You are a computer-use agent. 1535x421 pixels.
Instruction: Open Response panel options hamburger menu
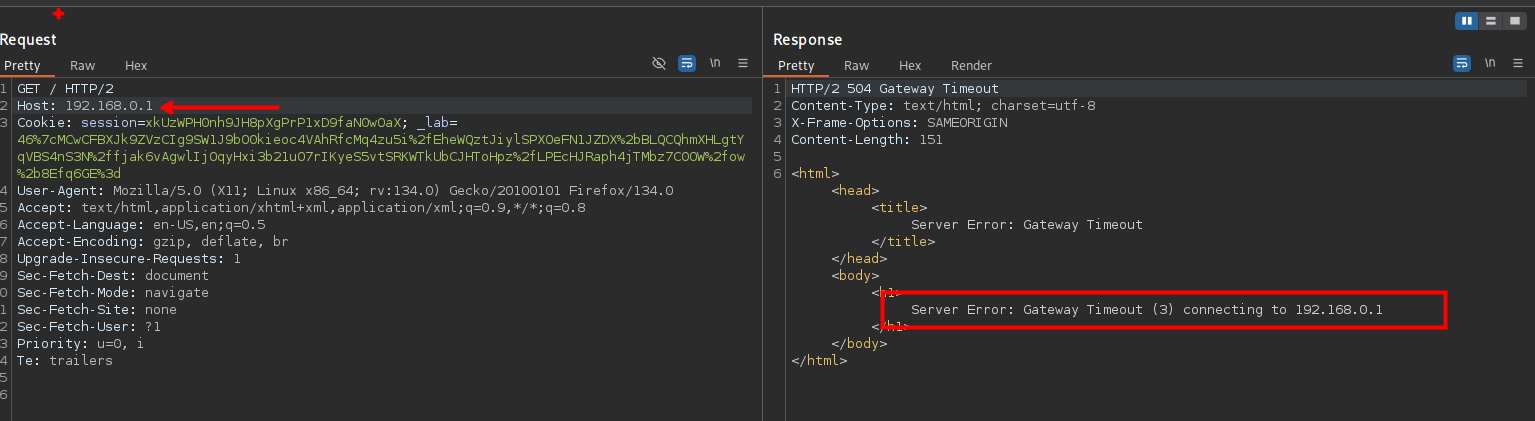point(1518,63)
